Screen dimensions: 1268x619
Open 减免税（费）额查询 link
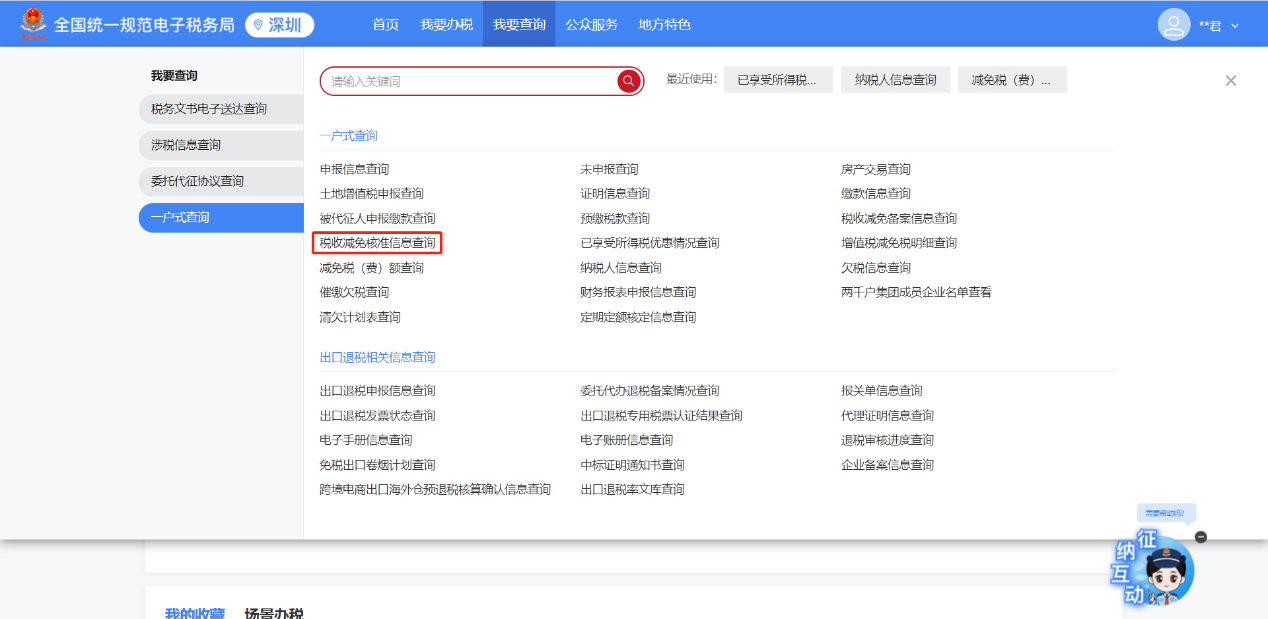372,268
